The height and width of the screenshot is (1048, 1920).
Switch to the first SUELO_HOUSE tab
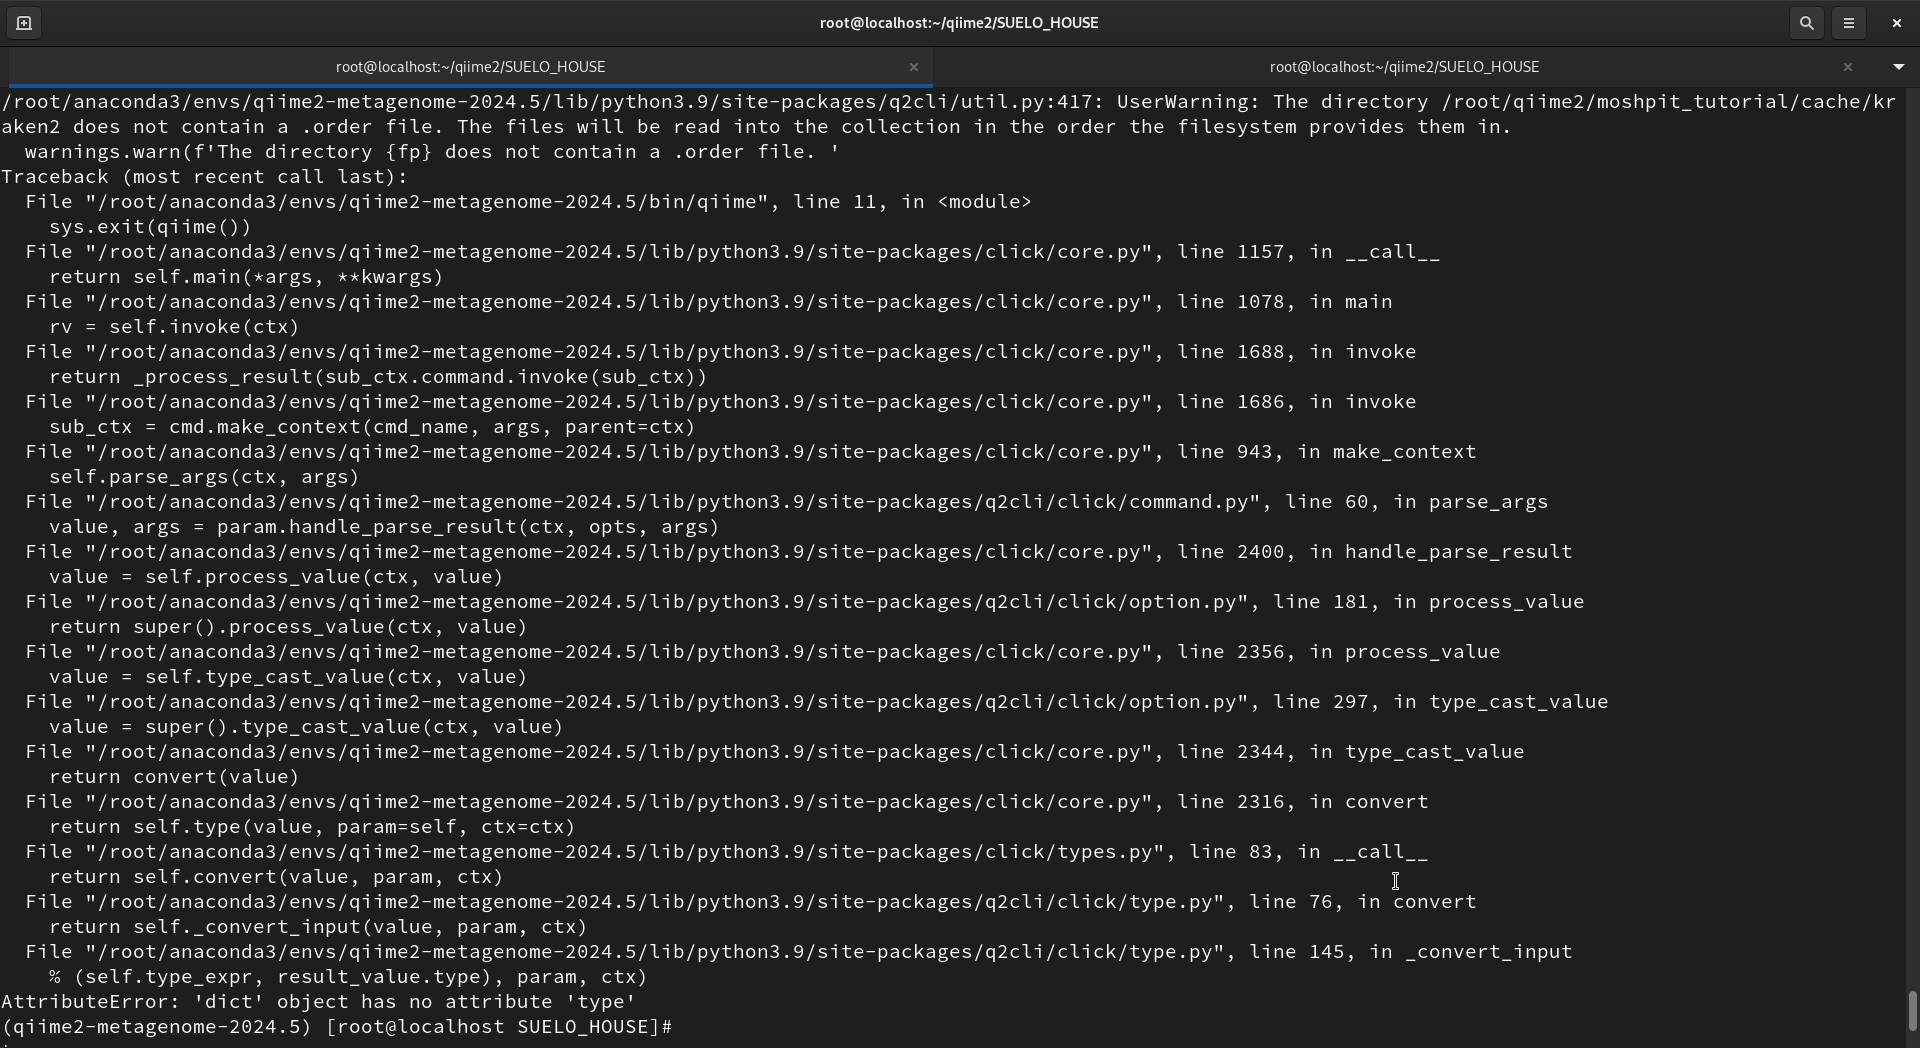click(470, 67)
